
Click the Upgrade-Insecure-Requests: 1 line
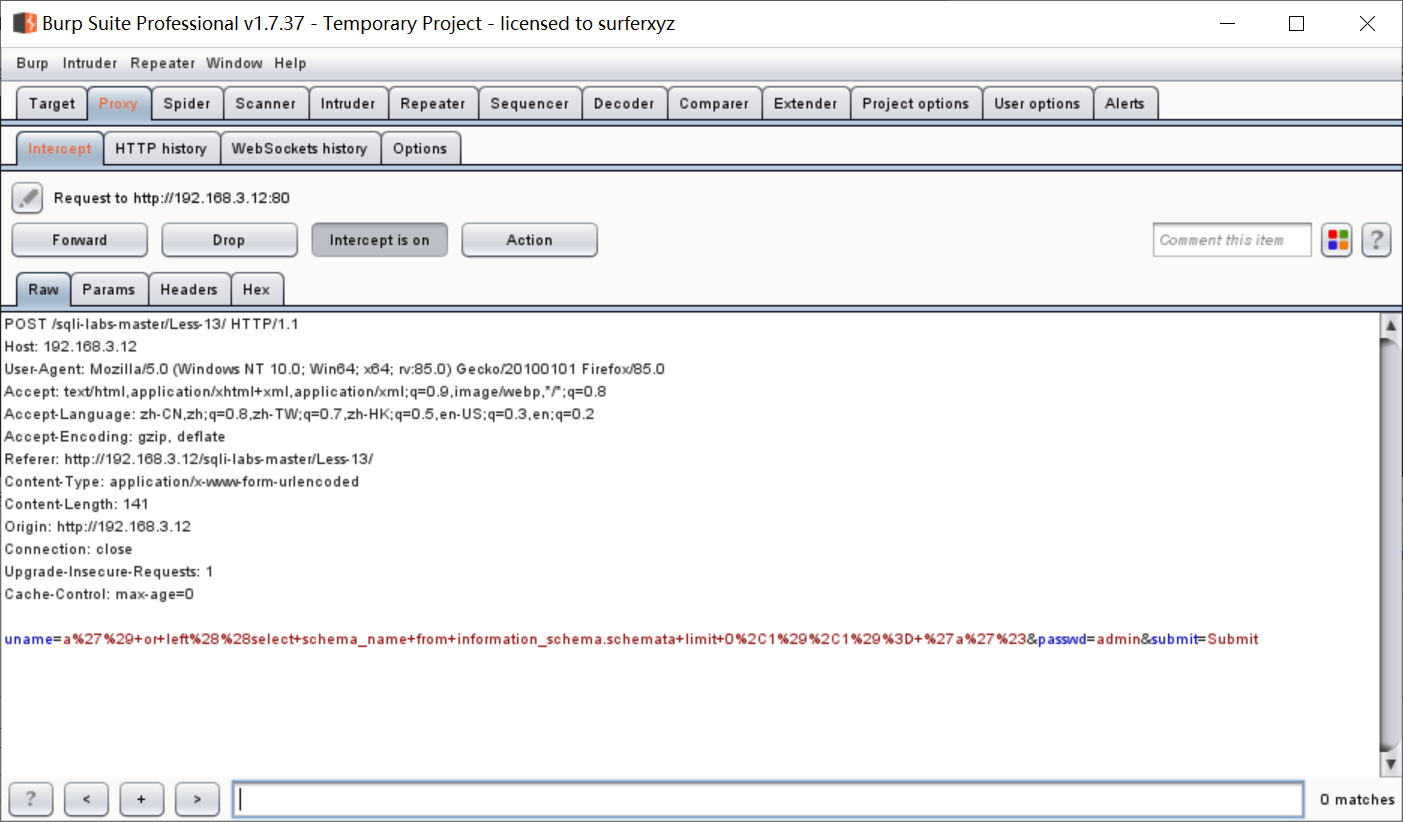(x=109, y=571)
